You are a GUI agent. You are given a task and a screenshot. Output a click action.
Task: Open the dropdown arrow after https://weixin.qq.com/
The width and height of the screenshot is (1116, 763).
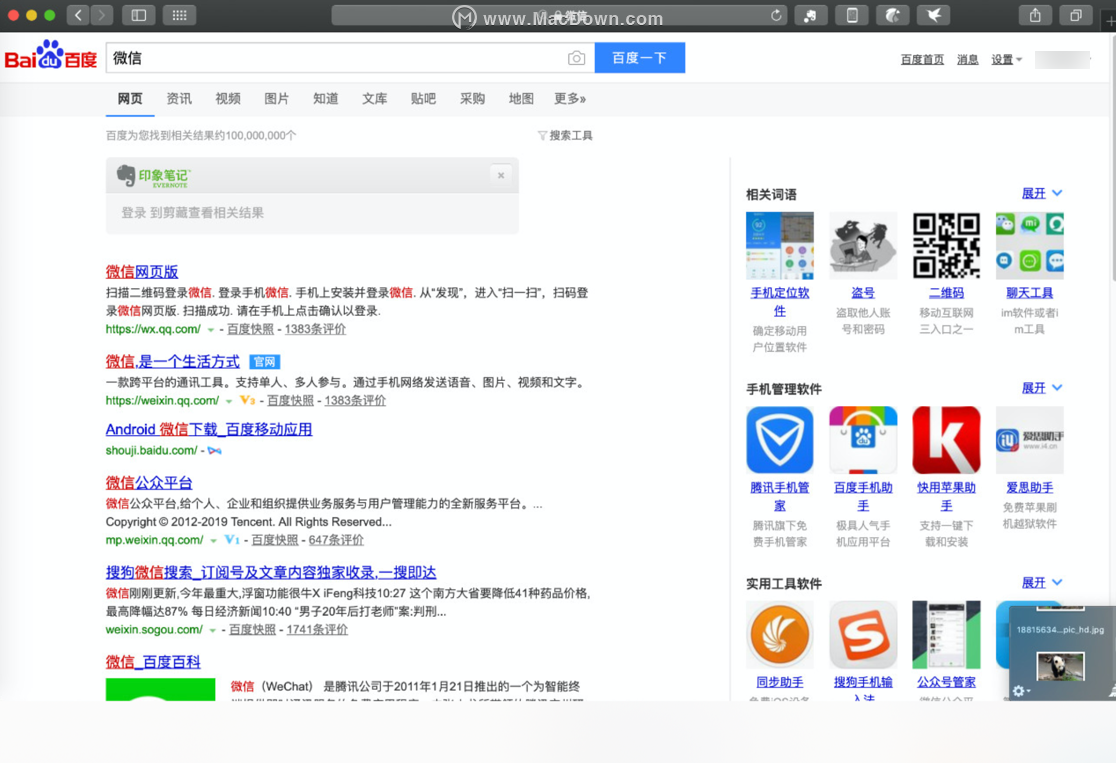[229, 401]
